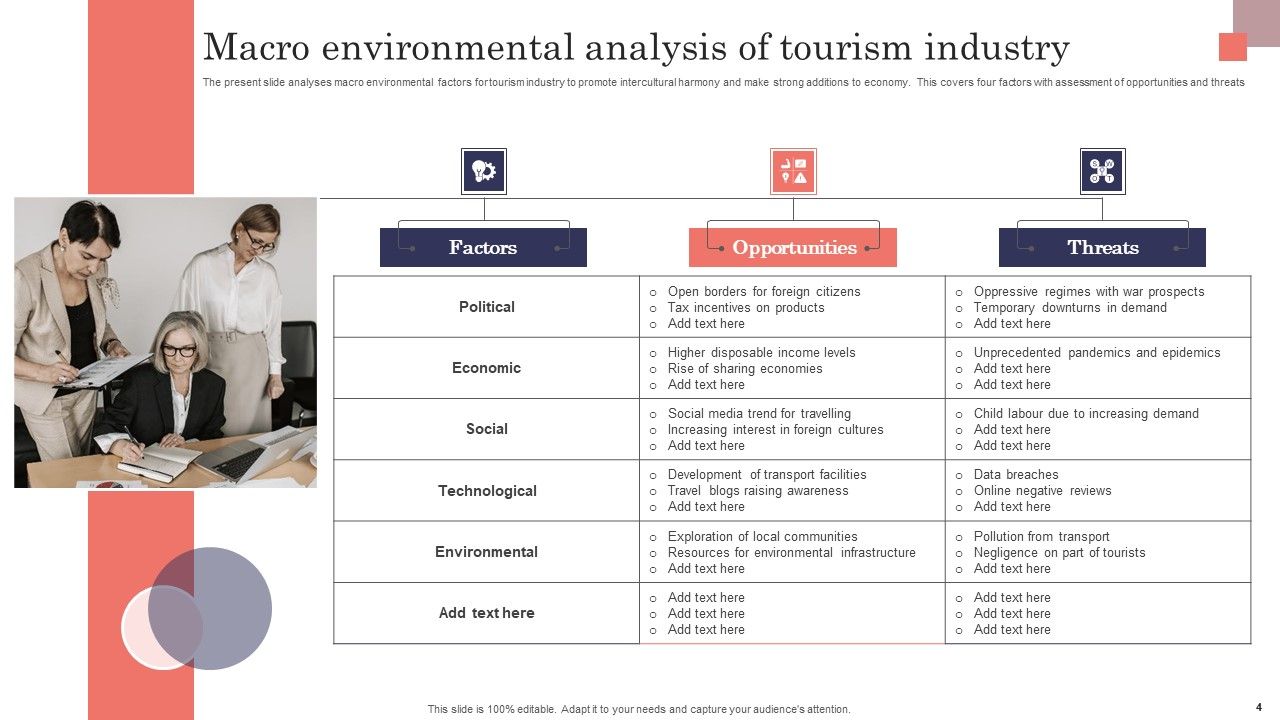Select the coral quadrant Opportunities icon

click(x=794, y=170)
